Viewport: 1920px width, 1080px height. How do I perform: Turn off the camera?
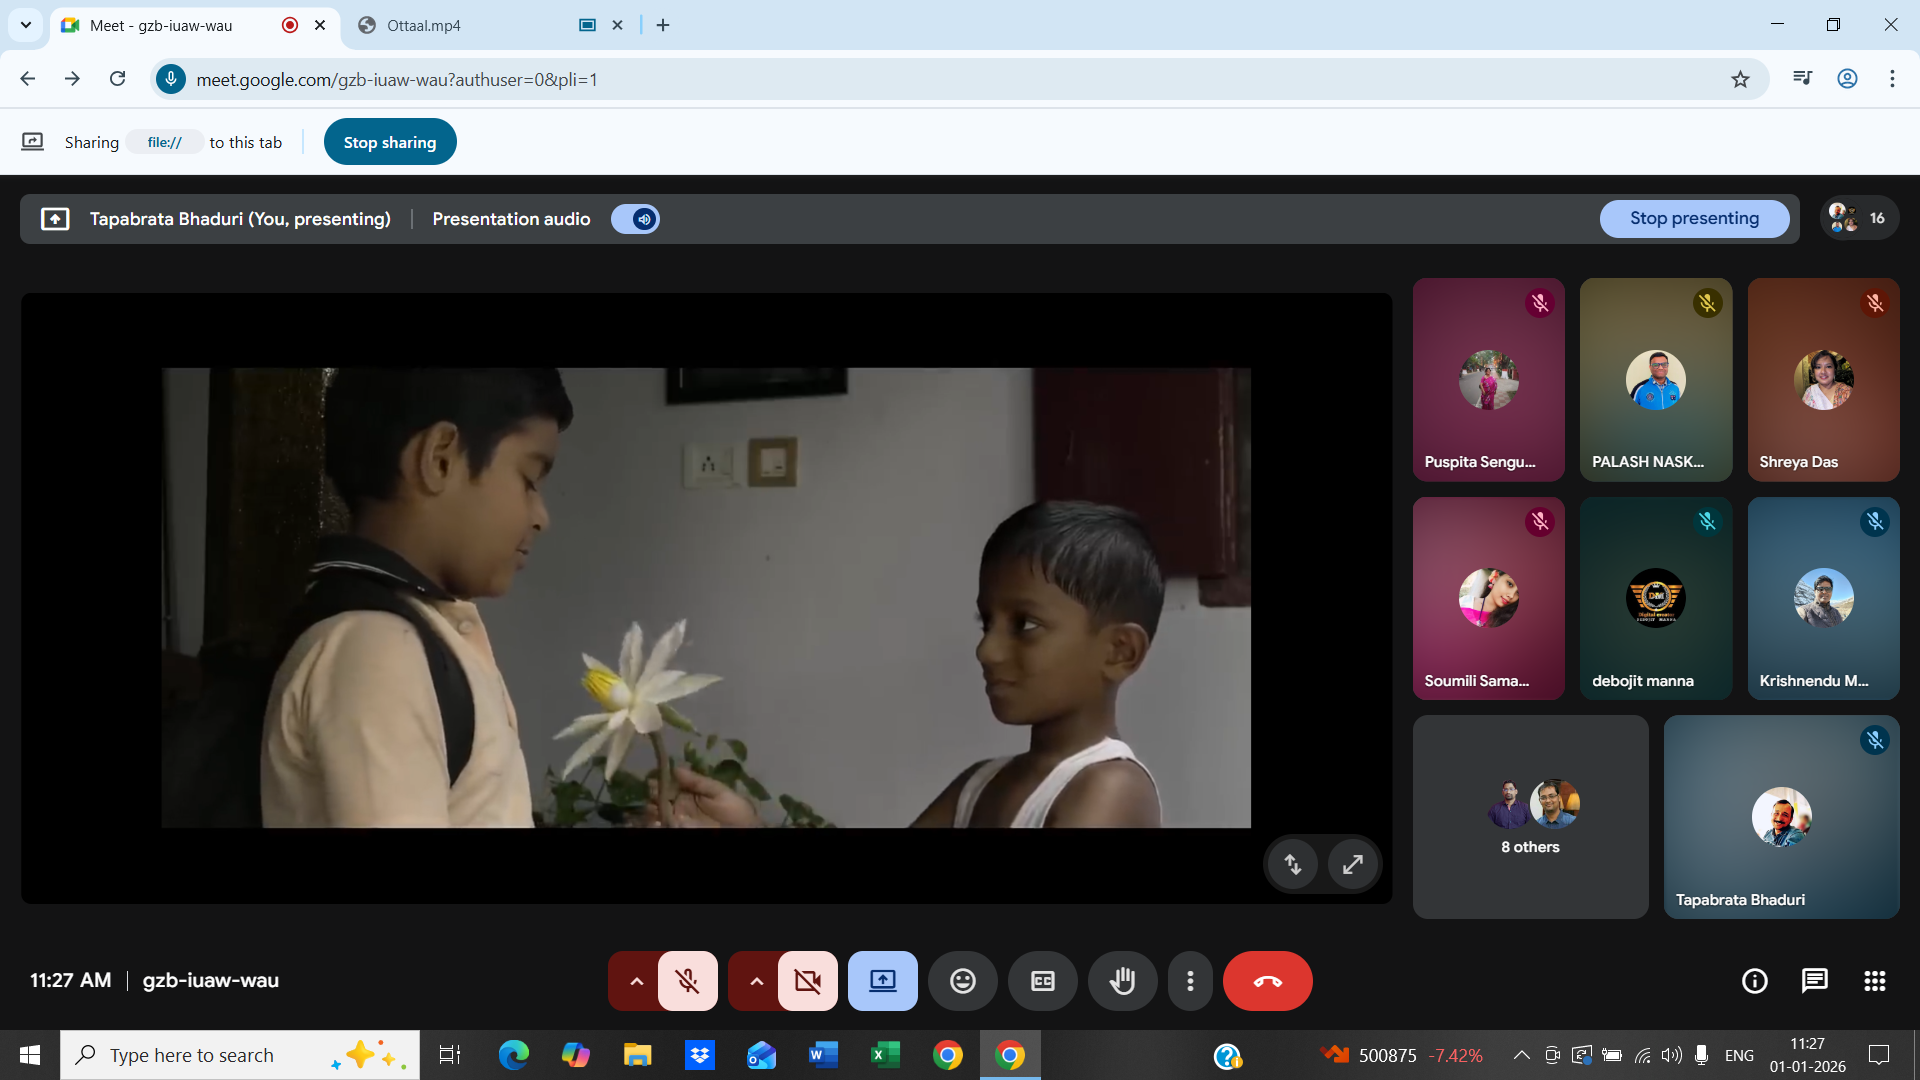tap(807, 981)
